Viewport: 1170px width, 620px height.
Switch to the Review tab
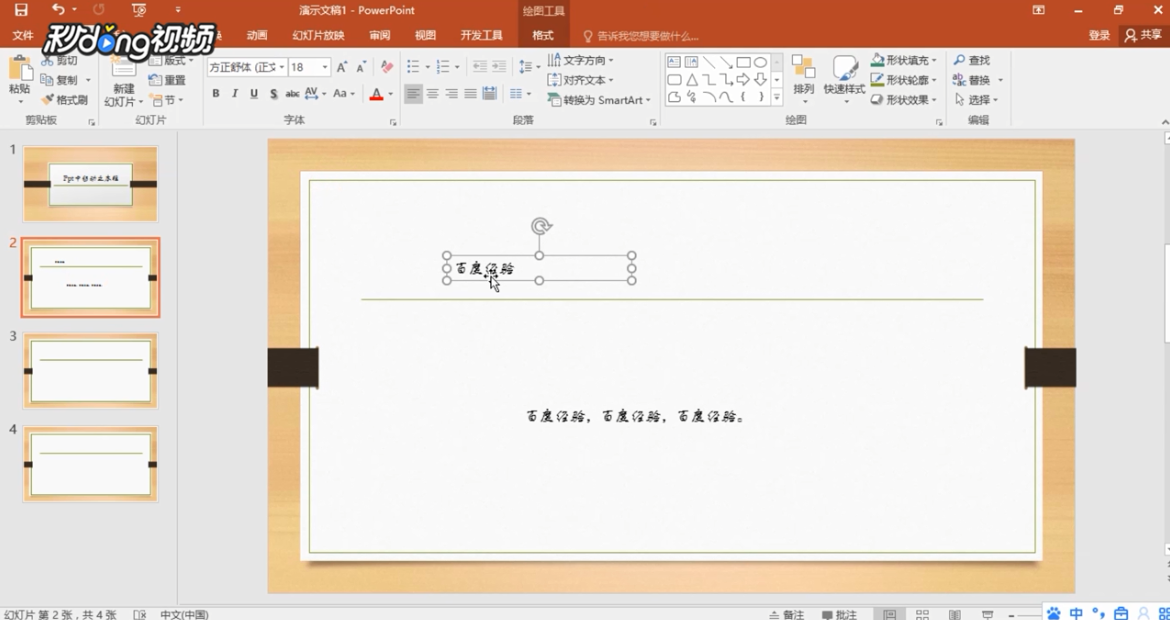[380, 35]
